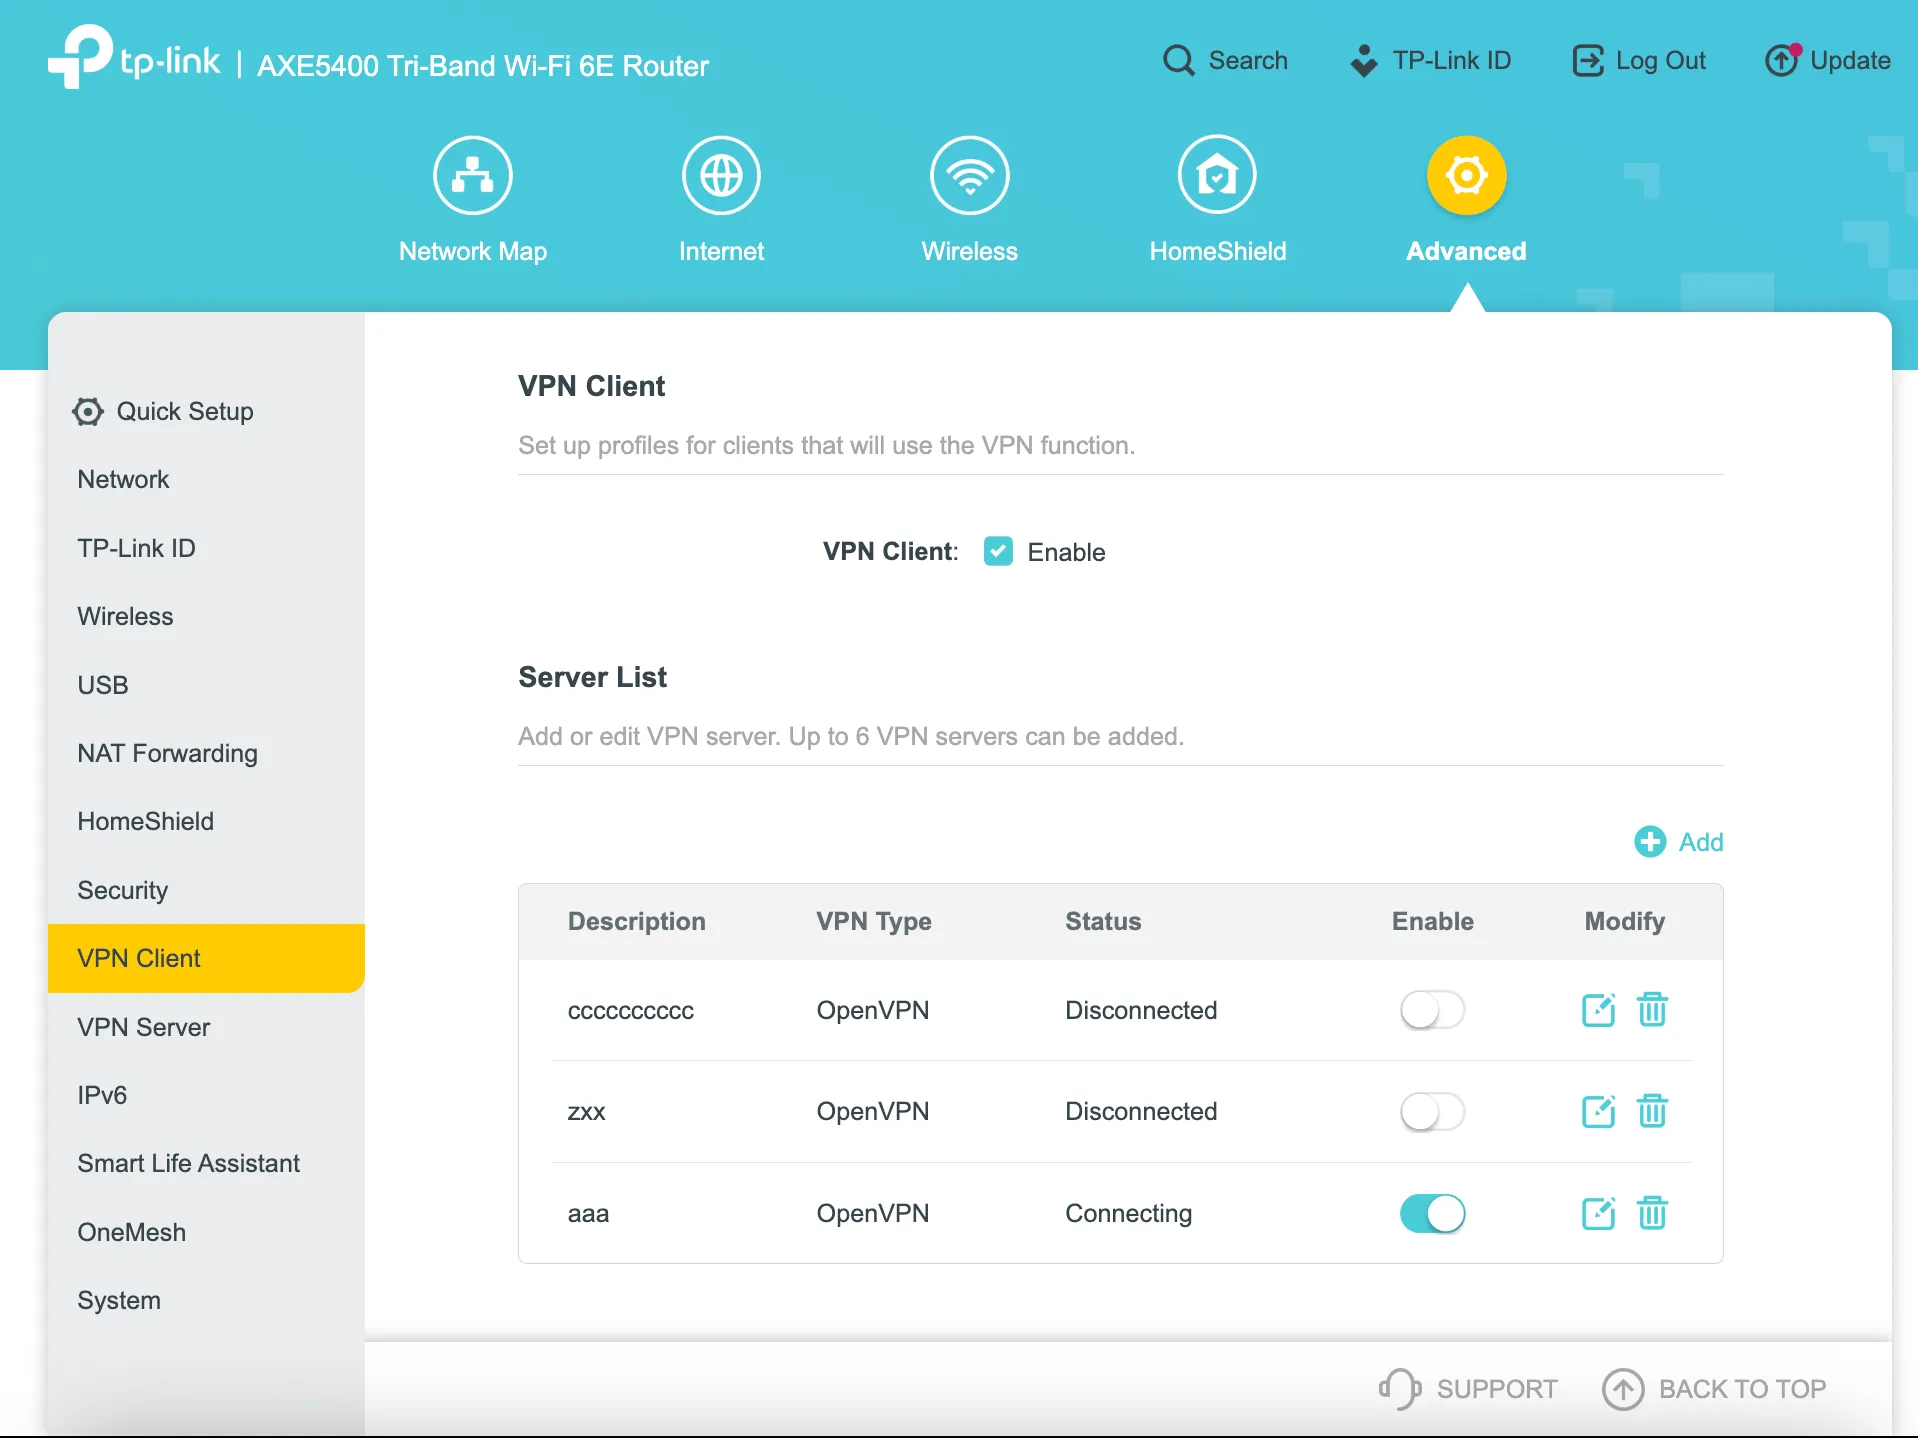Disable the aaa VPN connection toggle
Viewport: 1918px width, 1438px height.
(1432, 1213)
